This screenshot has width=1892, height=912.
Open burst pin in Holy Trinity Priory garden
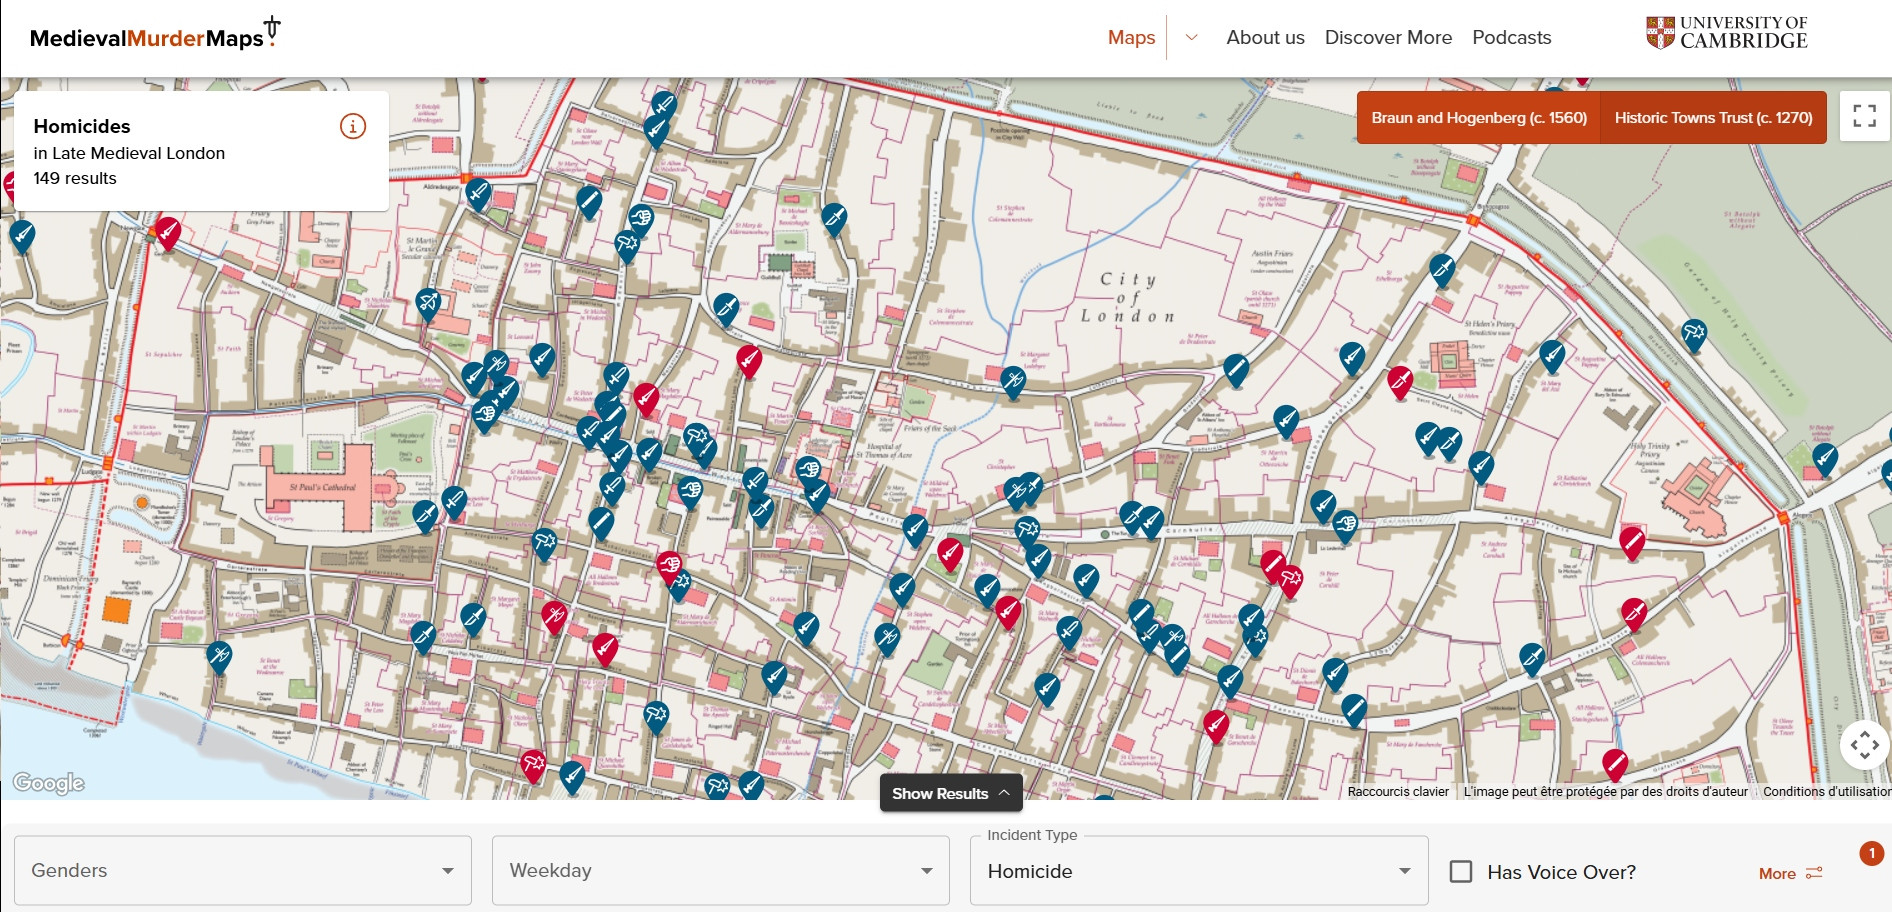(1693, 336)
